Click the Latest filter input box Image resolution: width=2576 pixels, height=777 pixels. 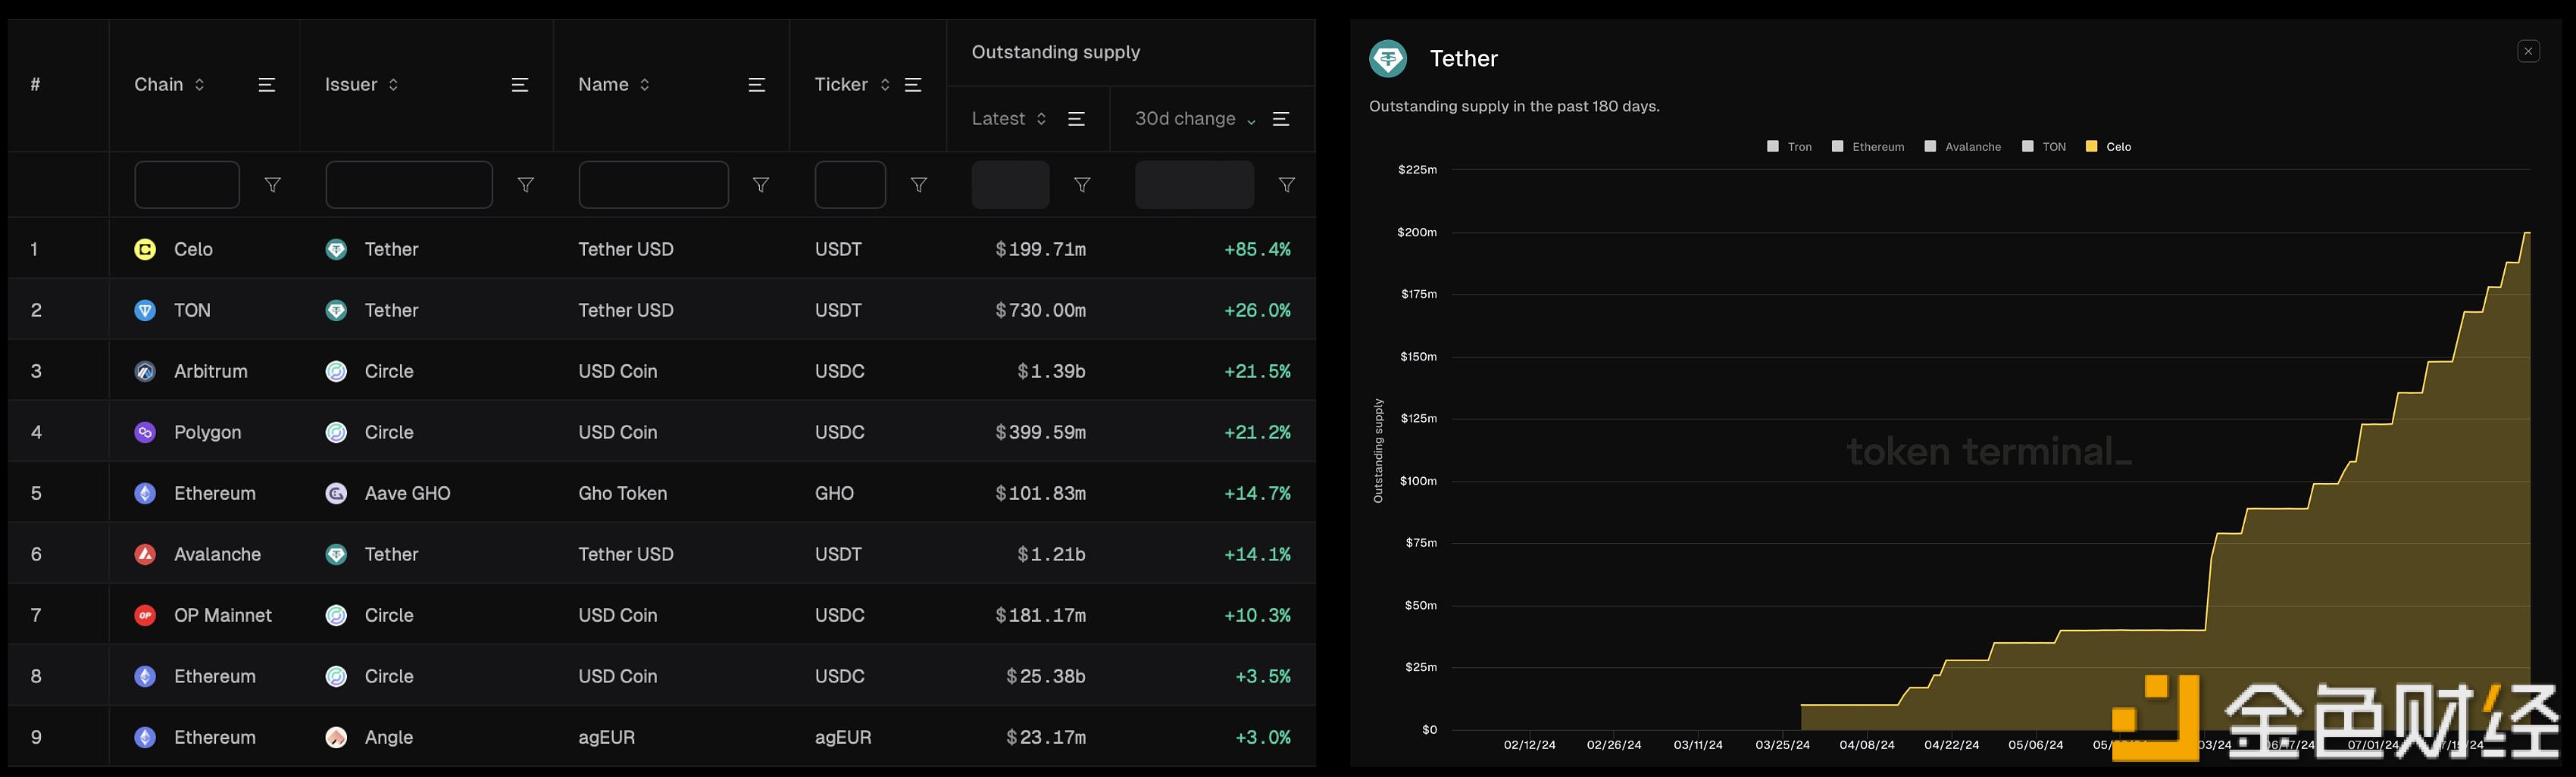[1010, 185]
